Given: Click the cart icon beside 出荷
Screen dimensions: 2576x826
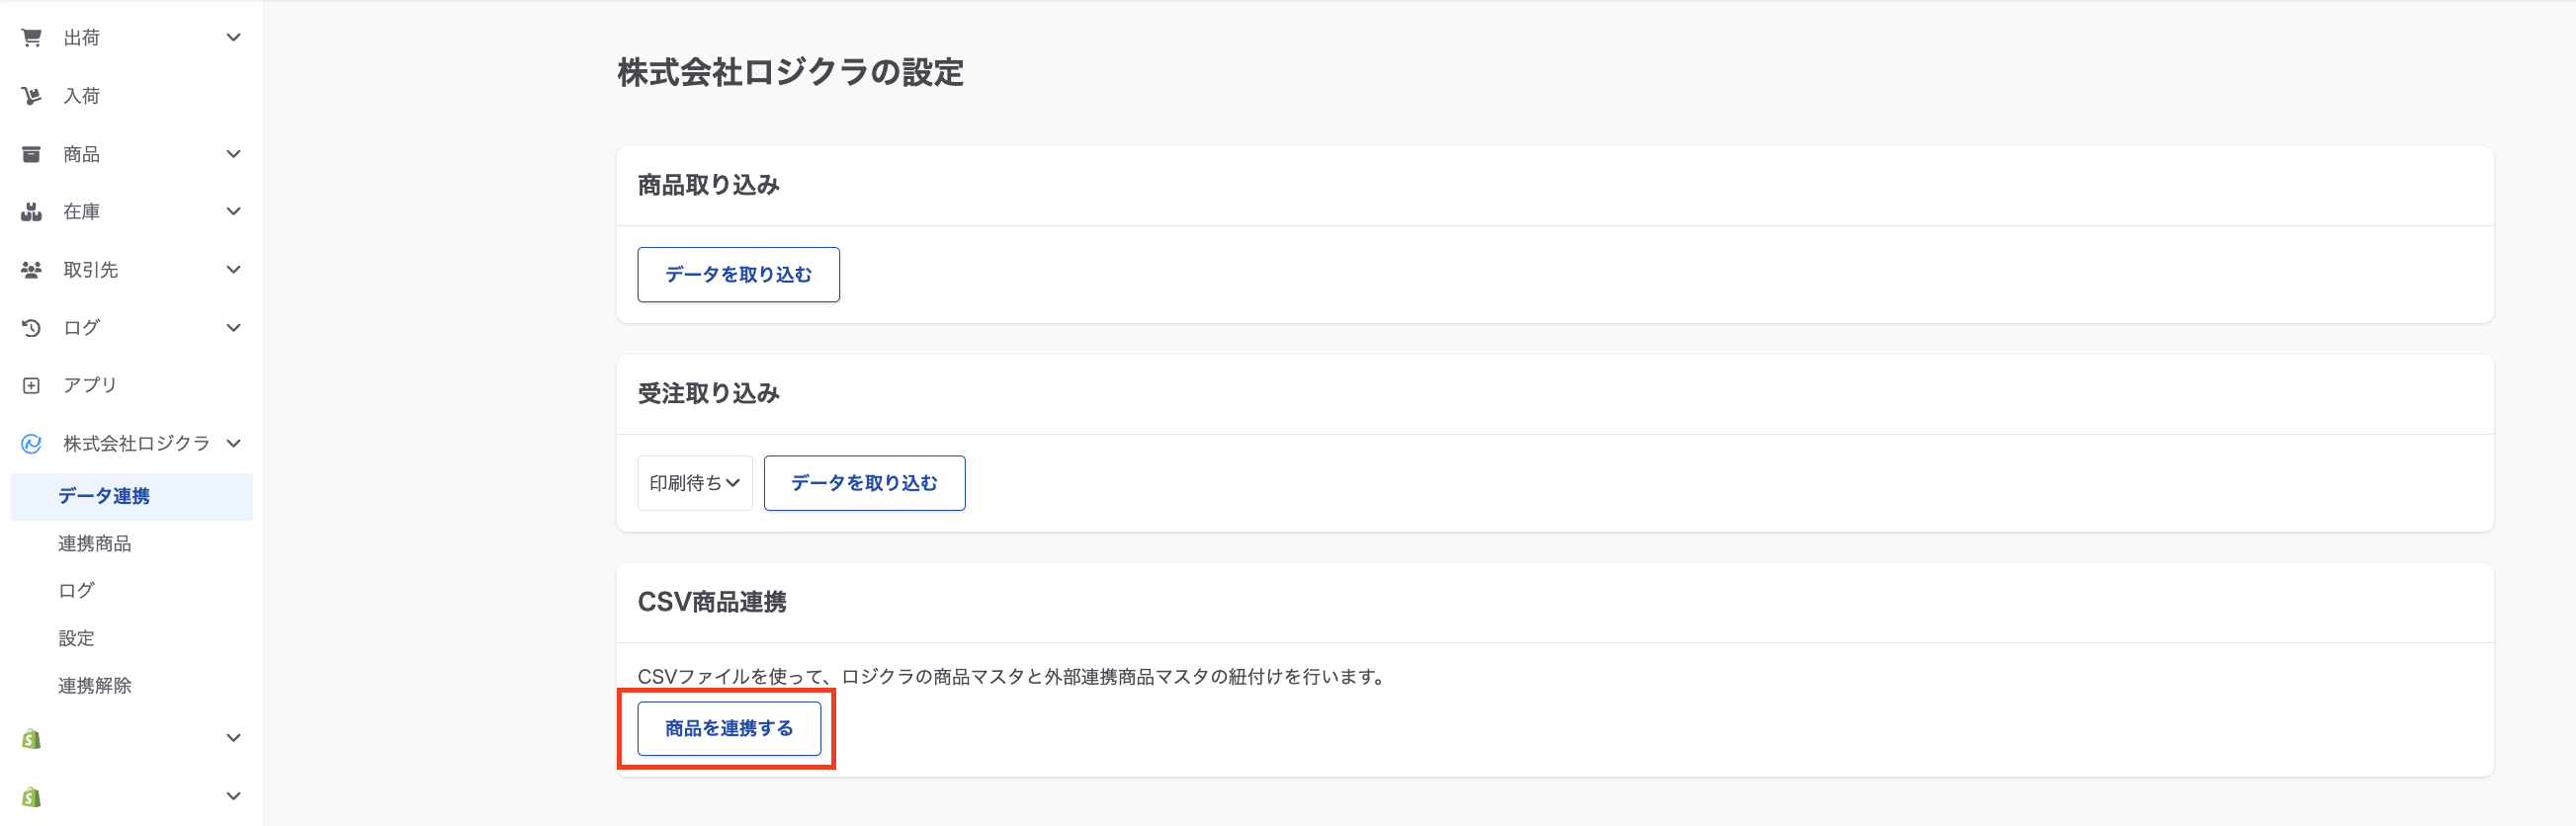Looking at the screenshot, I should coord(32,38).
